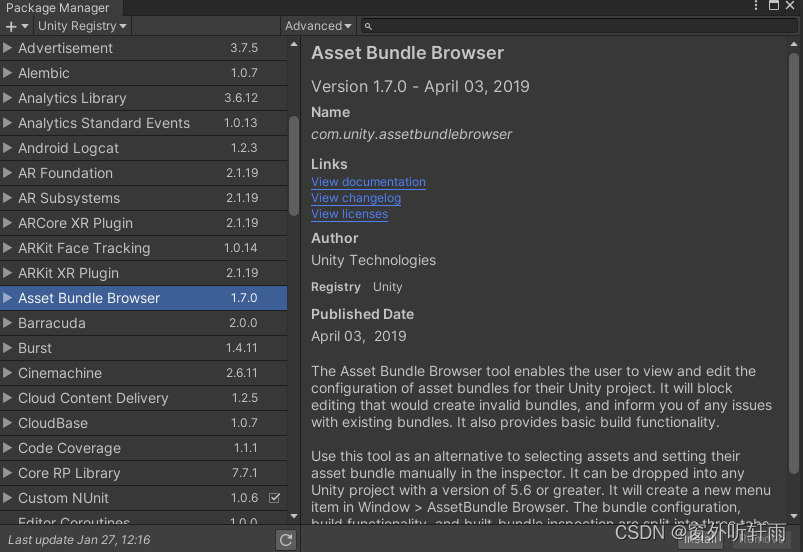Image resolution: width=803 pixels, height=552 pixels.
Task: Open the Advanced dropdown menu
Action: point(318,26)
